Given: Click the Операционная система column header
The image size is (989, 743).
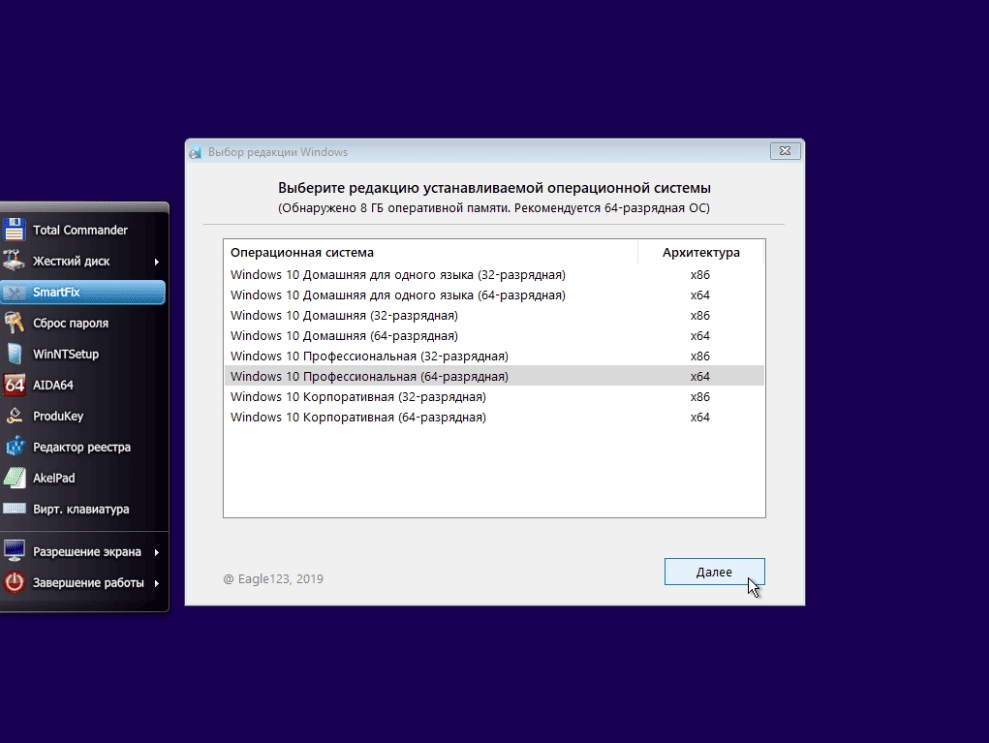Looking at the screenshot, I should pos(431,252).
